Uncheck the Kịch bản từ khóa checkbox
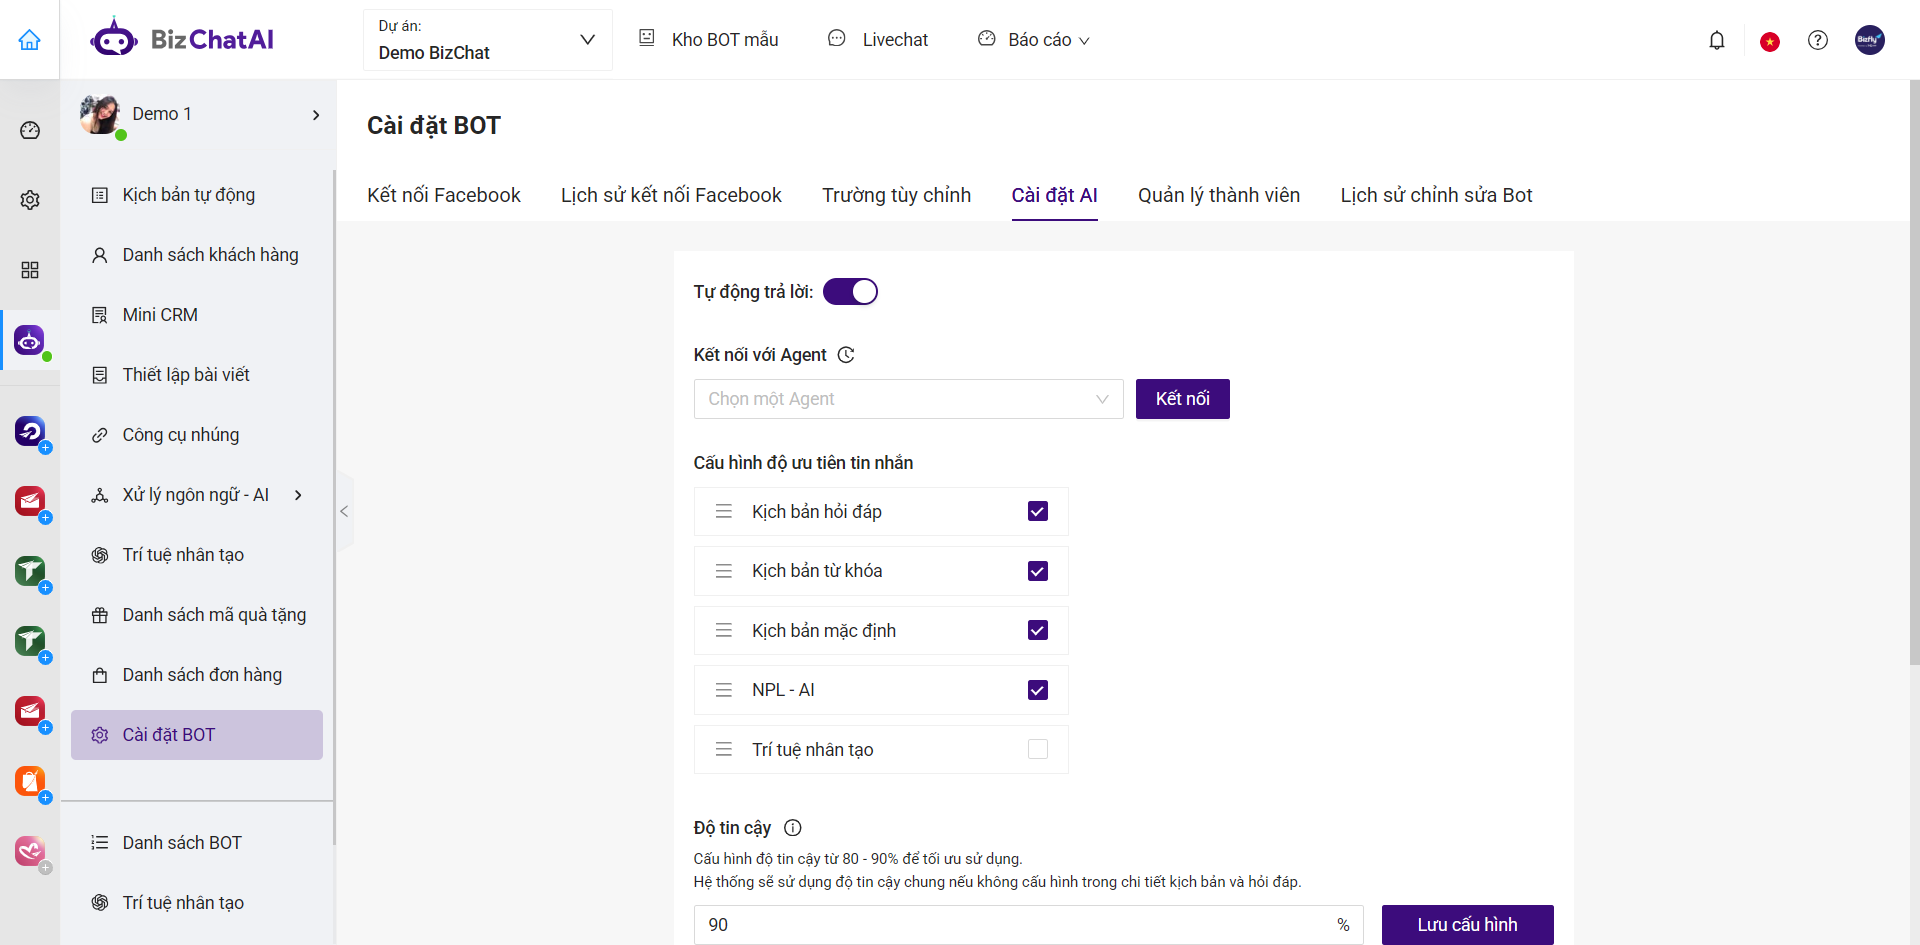This screenshot has height=945, width=1920. click(x=1037, y=571)
